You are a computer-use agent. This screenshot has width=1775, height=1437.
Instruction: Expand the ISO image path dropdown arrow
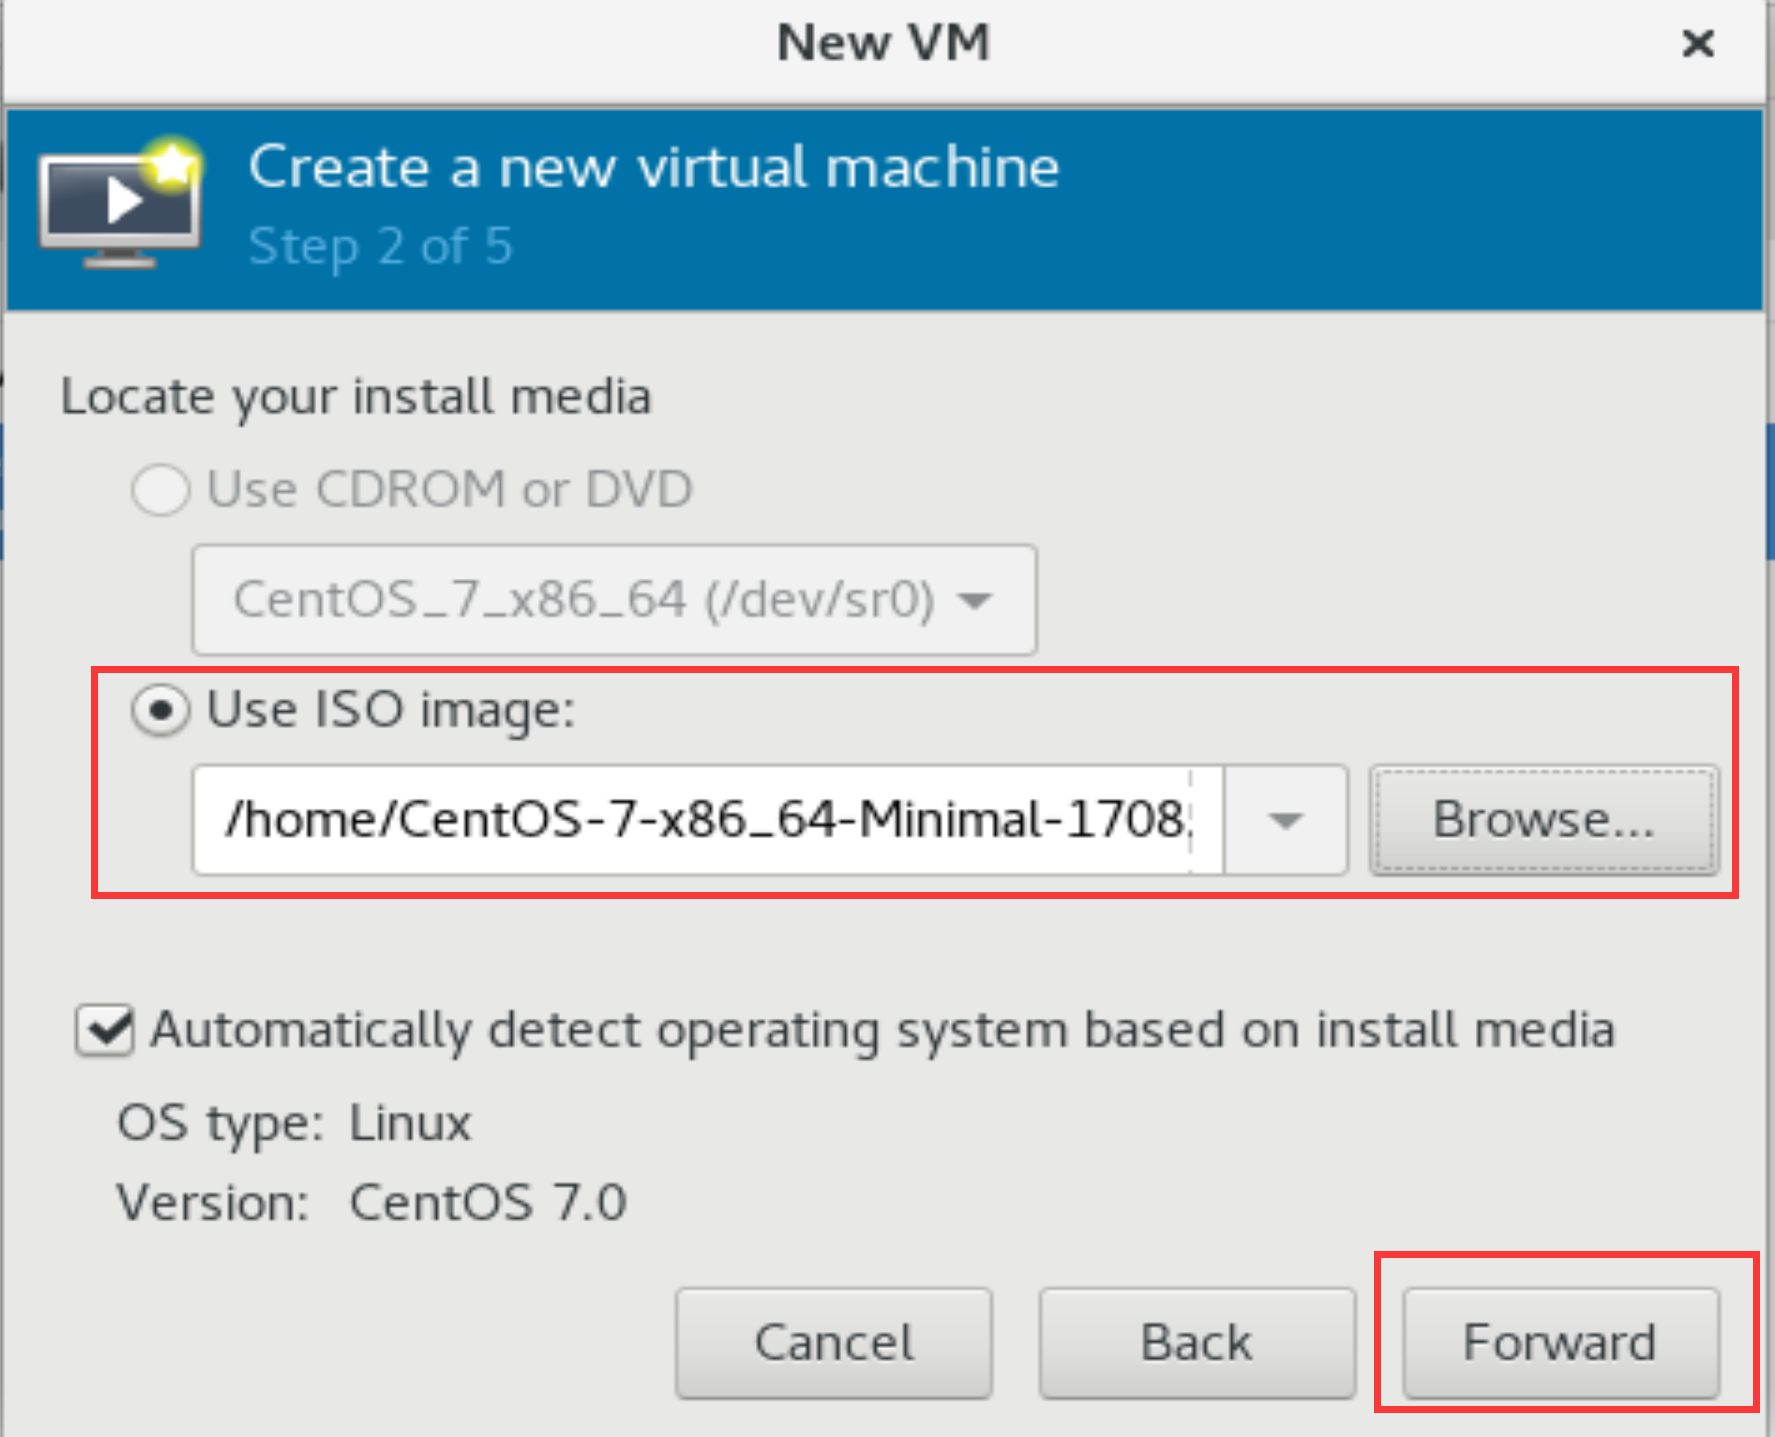click(1285, 820)
